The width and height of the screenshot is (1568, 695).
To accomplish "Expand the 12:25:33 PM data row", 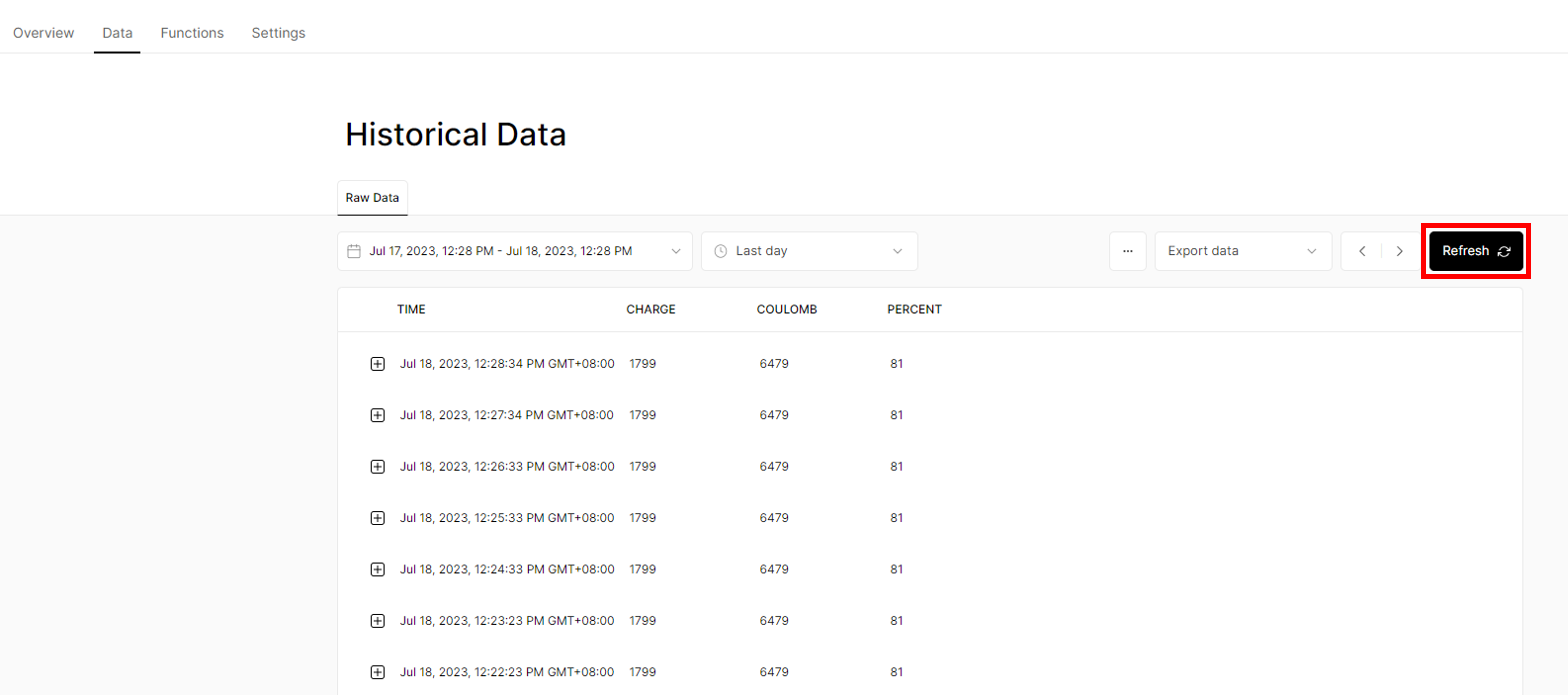I will click(x=377, y=518).
